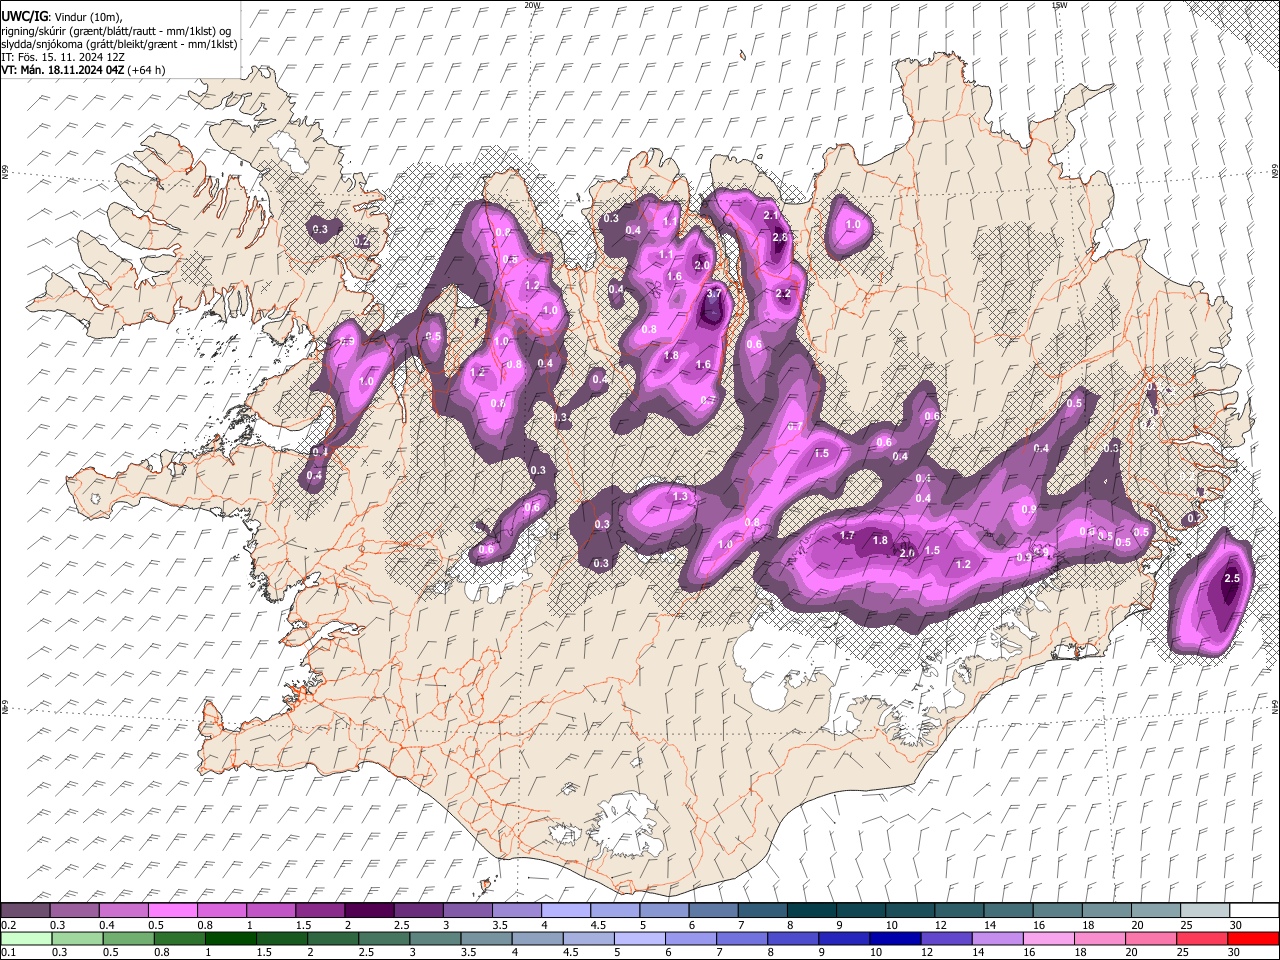This screenshot has height=960, width=1280.
Task: Click the 2.8 snowfall value on the map
Action: pyautogui.click(x=781, y=238)
